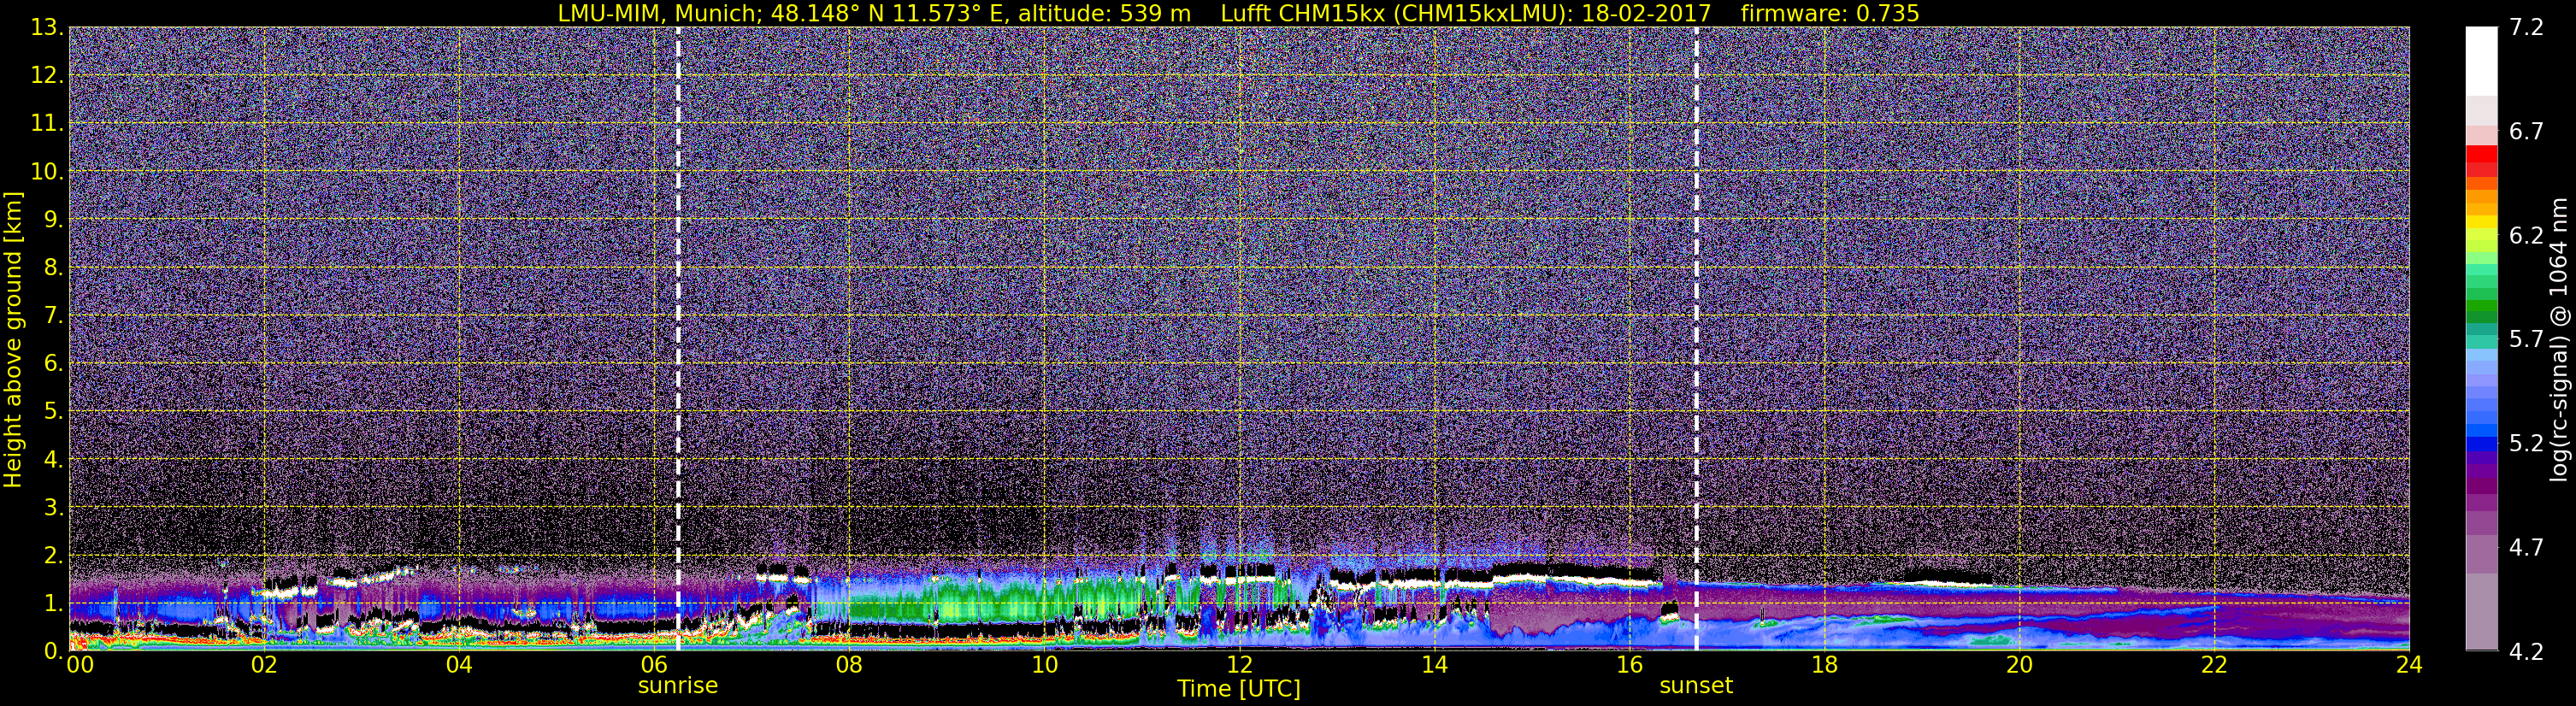Click the 4.7 colorbar tick label
Image resolution: width=2576 pixels, height=706 pixels.
point(2526,548)
